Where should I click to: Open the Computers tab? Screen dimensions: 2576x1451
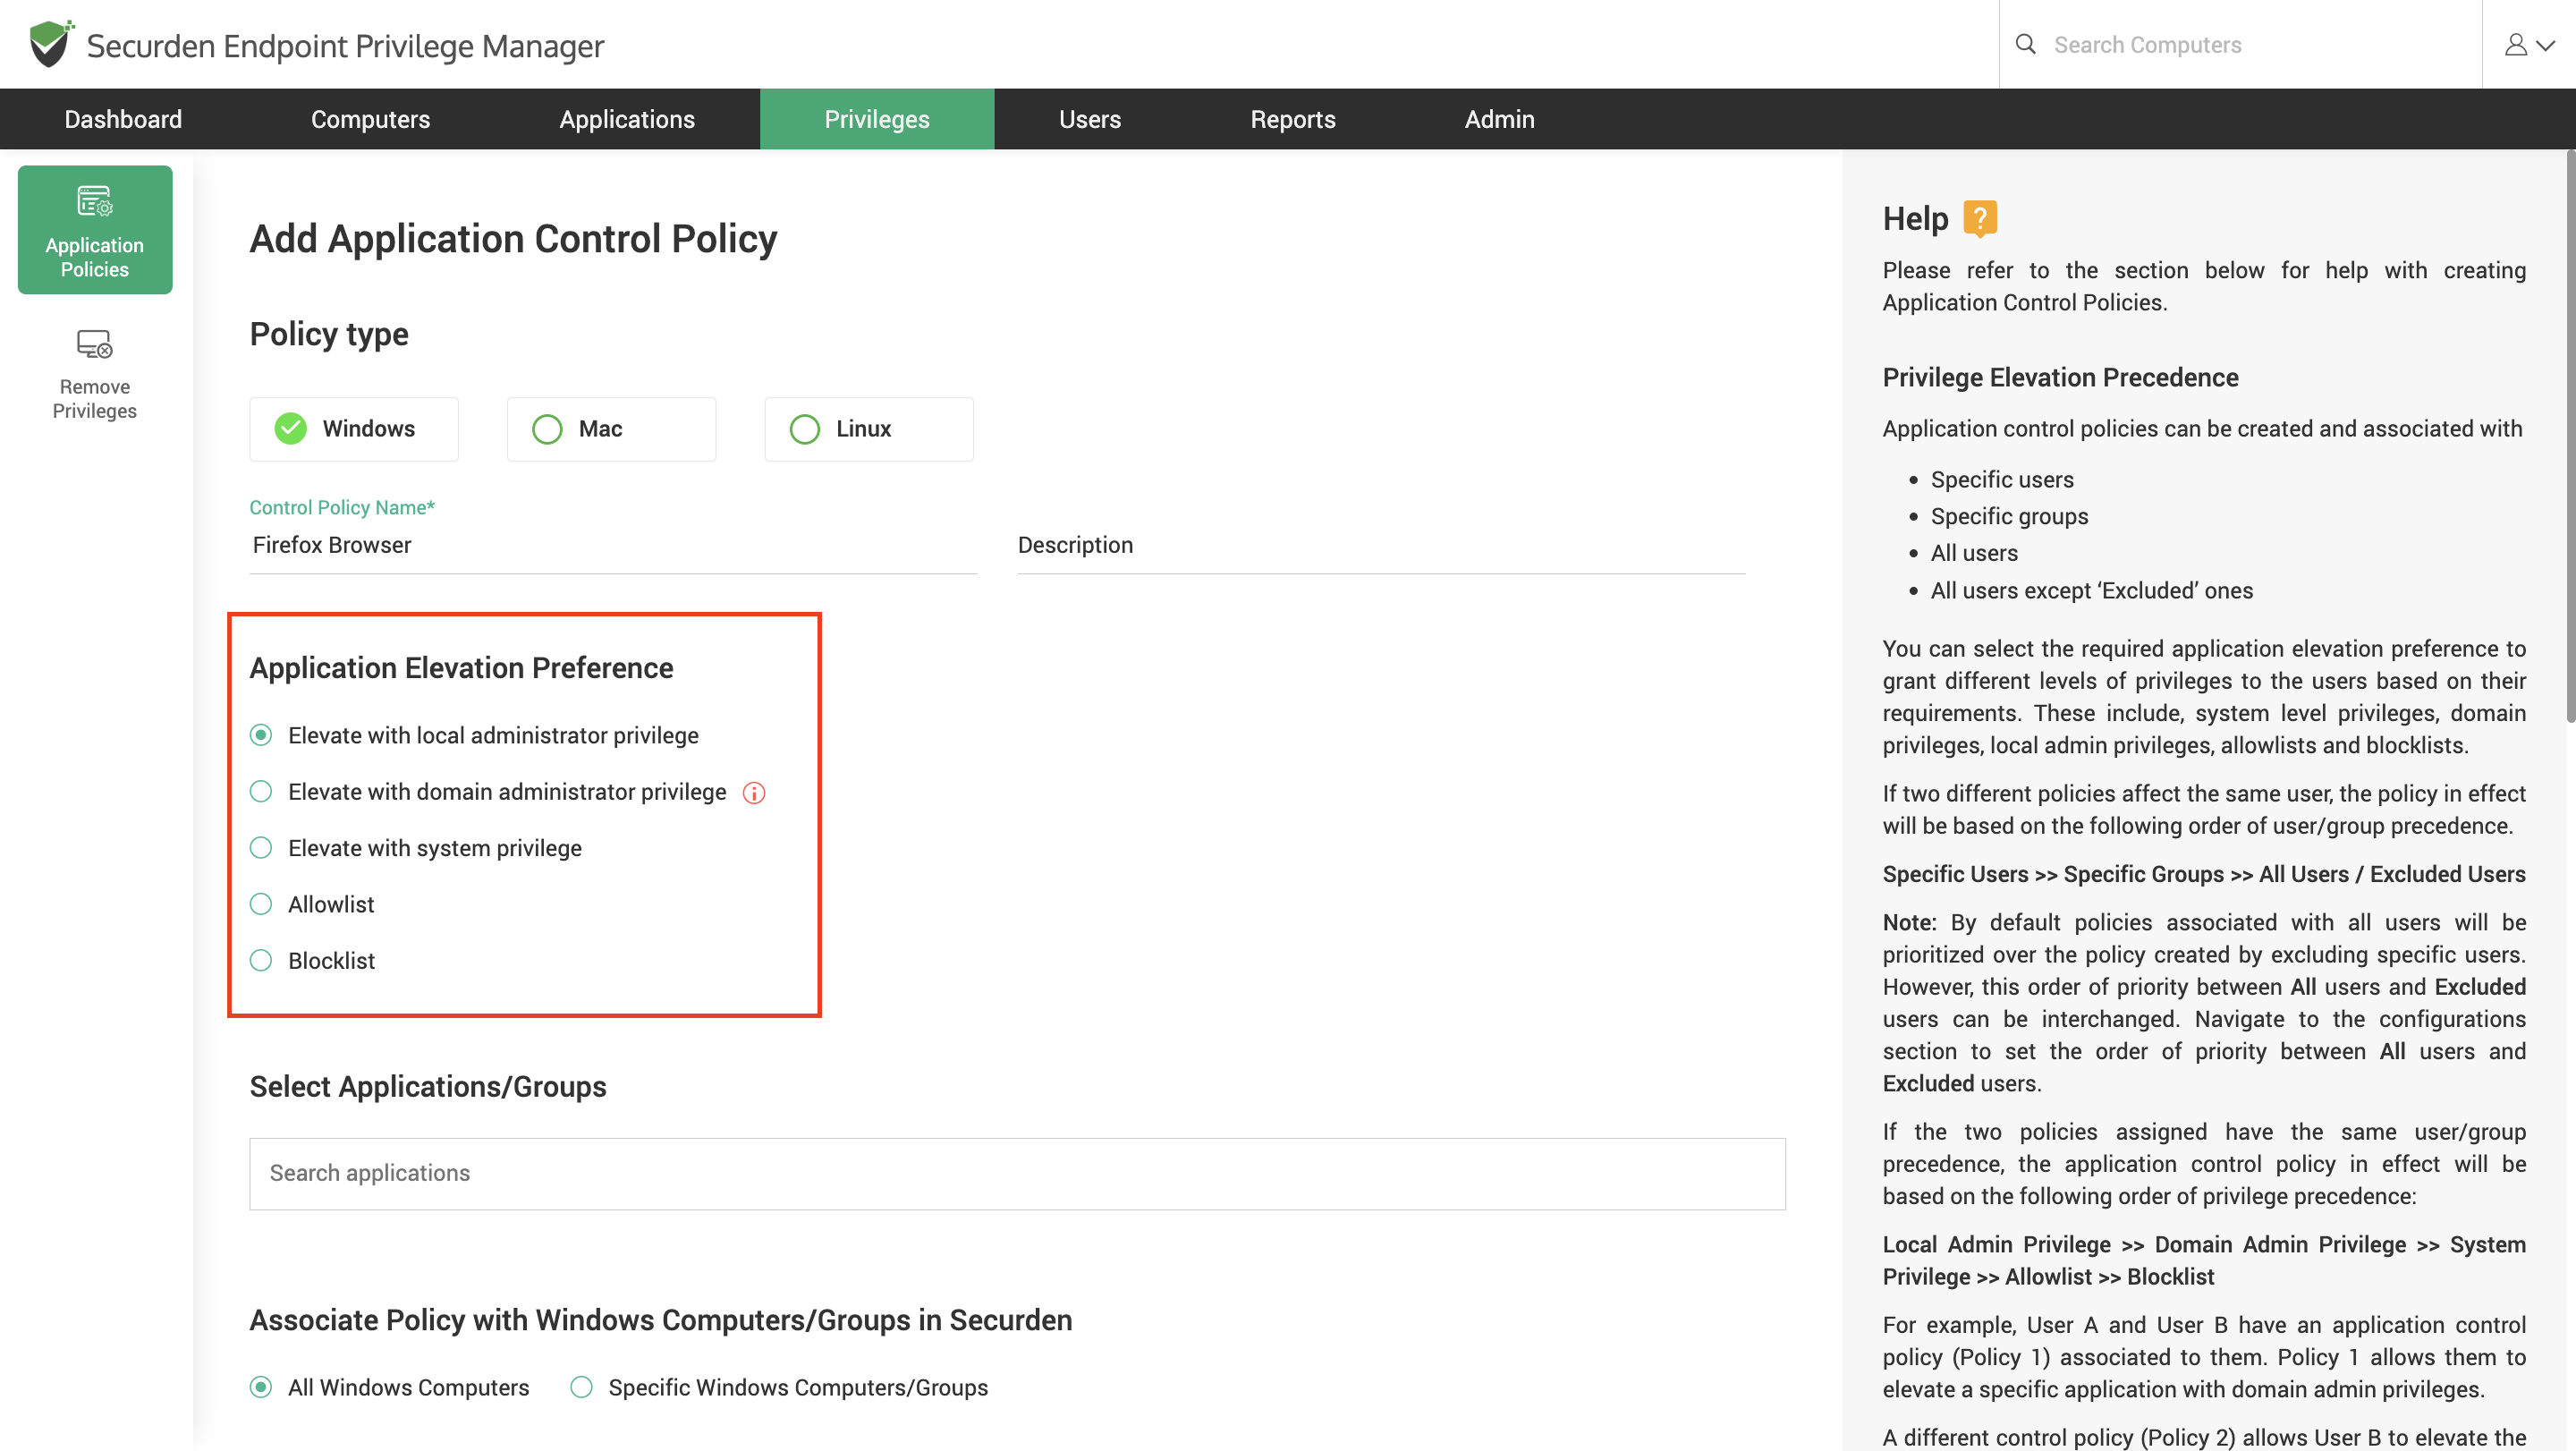coord(370,119)
